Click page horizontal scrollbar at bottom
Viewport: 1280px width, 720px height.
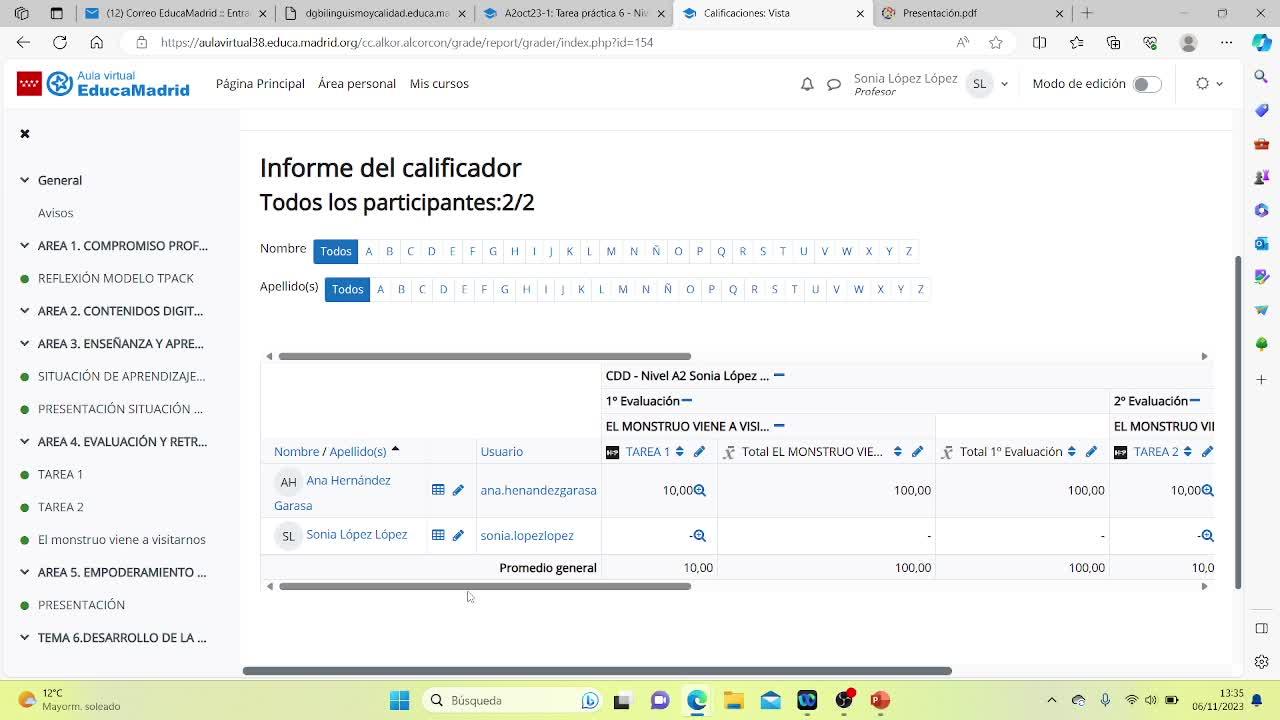(x=597, y=671)
